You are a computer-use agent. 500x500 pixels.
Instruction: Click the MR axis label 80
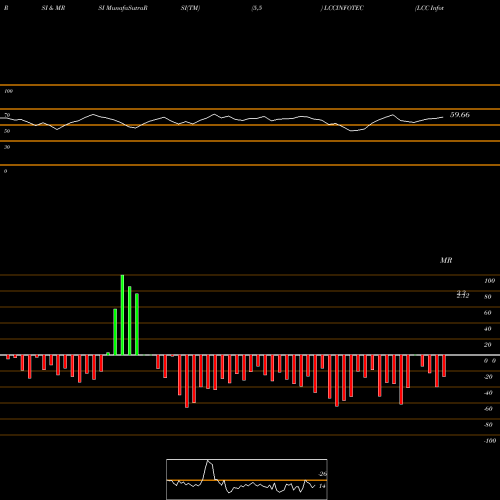pos(488,297)
